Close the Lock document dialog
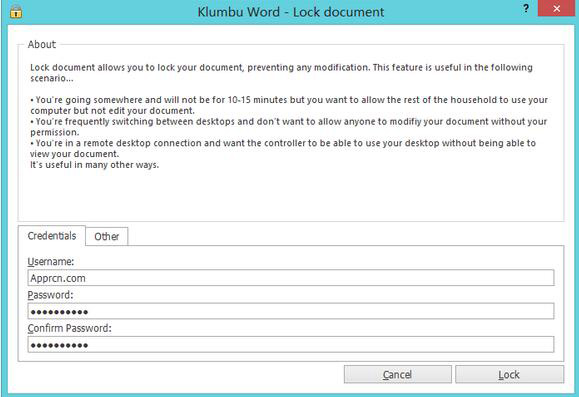The height and width of the screenshot is (397, 579). 556,8
